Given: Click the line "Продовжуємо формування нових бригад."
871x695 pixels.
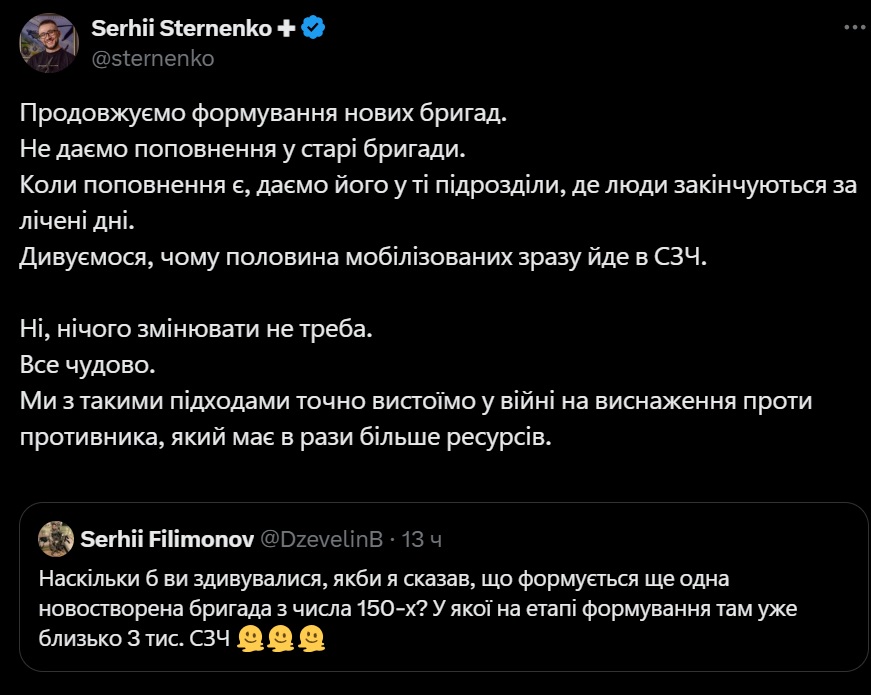Looking at the screenshot, I should tap(264, 113).
